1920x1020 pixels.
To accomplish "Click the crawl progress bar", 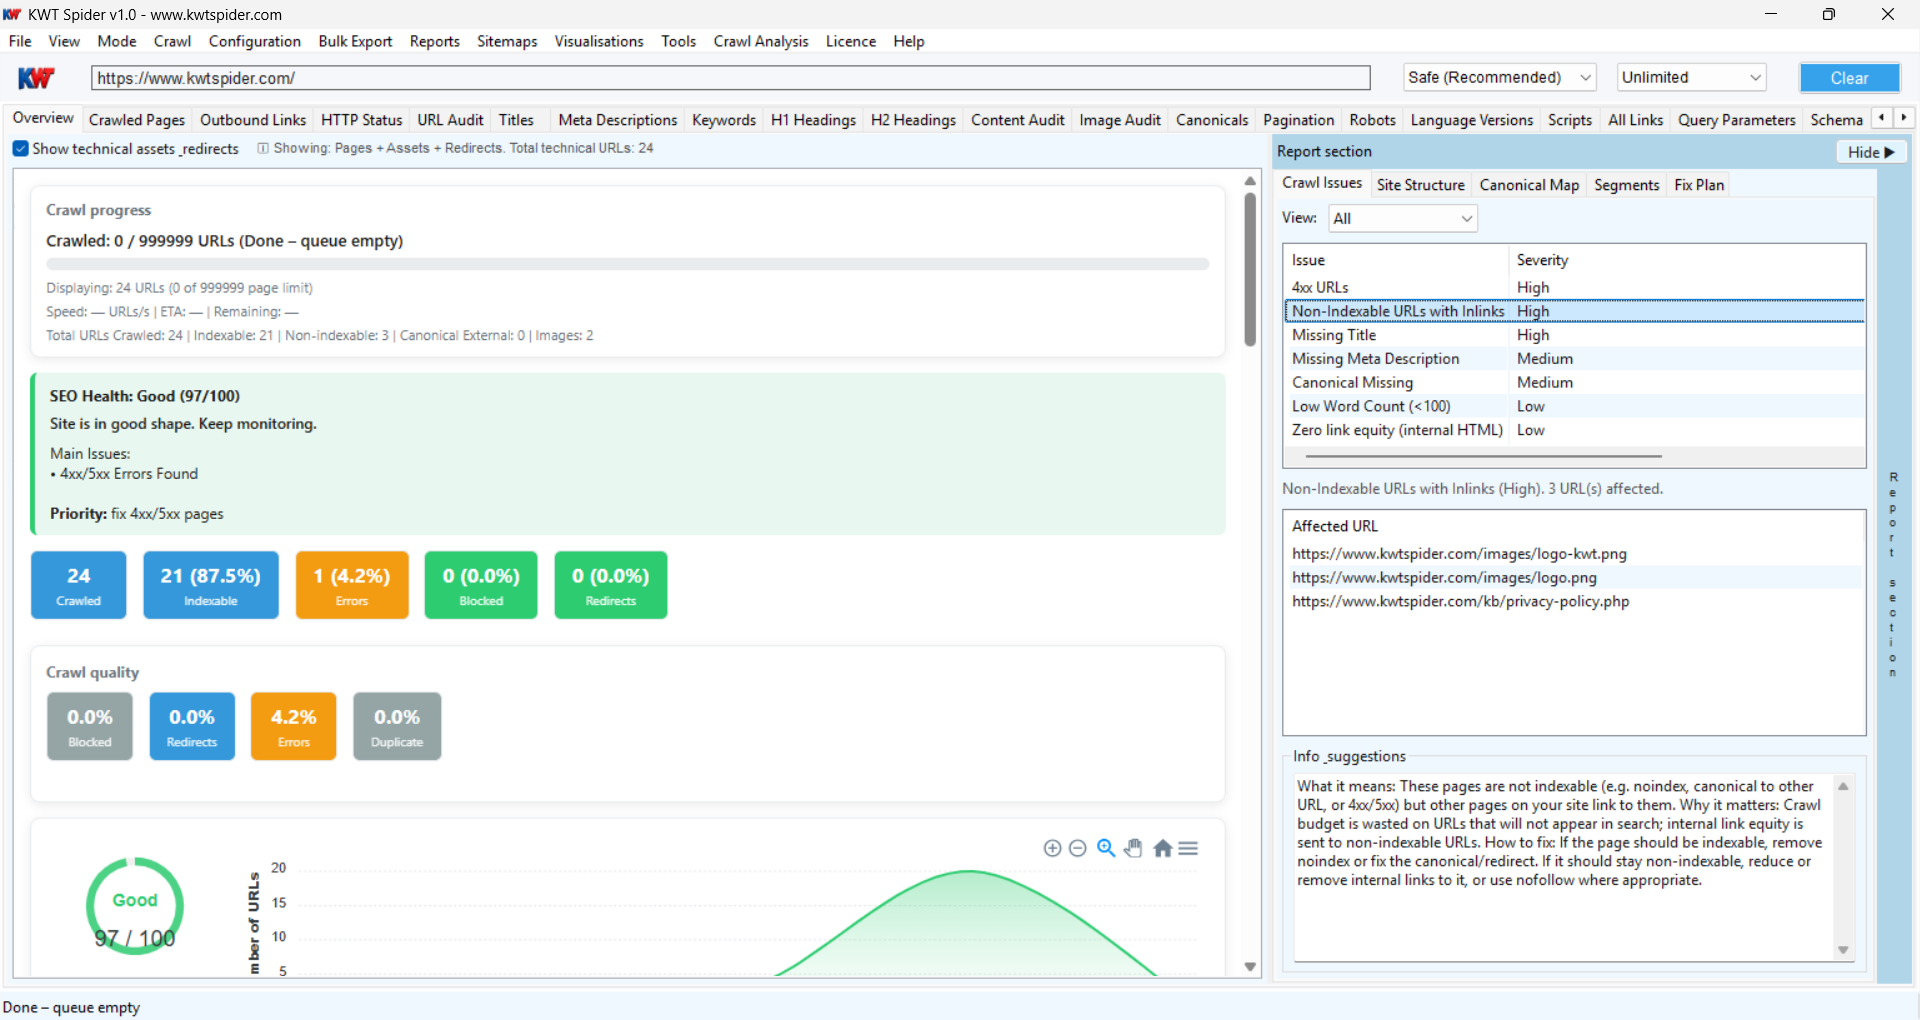I will [x=627, y=264].
